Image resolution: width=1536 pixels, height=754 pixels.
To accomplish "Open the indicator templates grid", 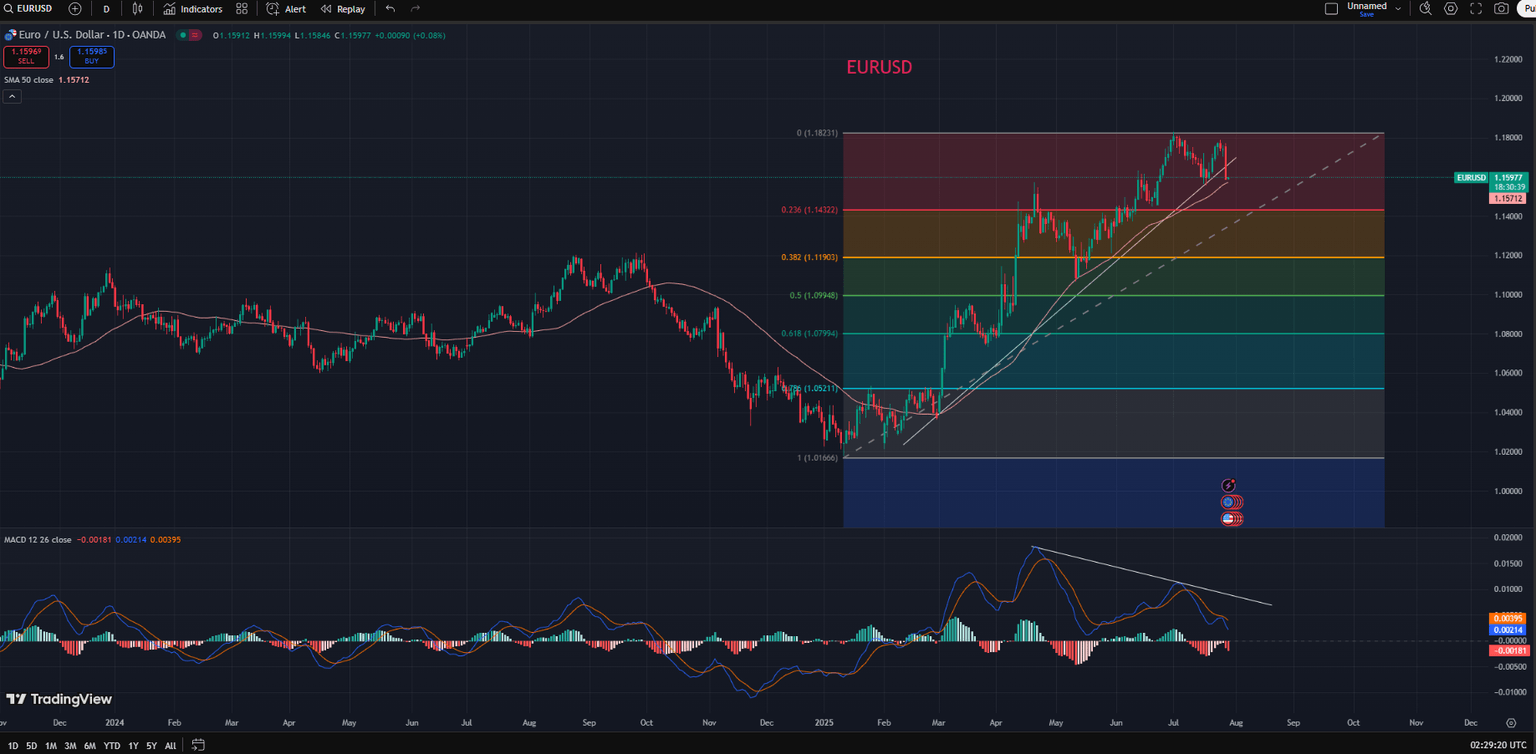I will pos(242,9).
